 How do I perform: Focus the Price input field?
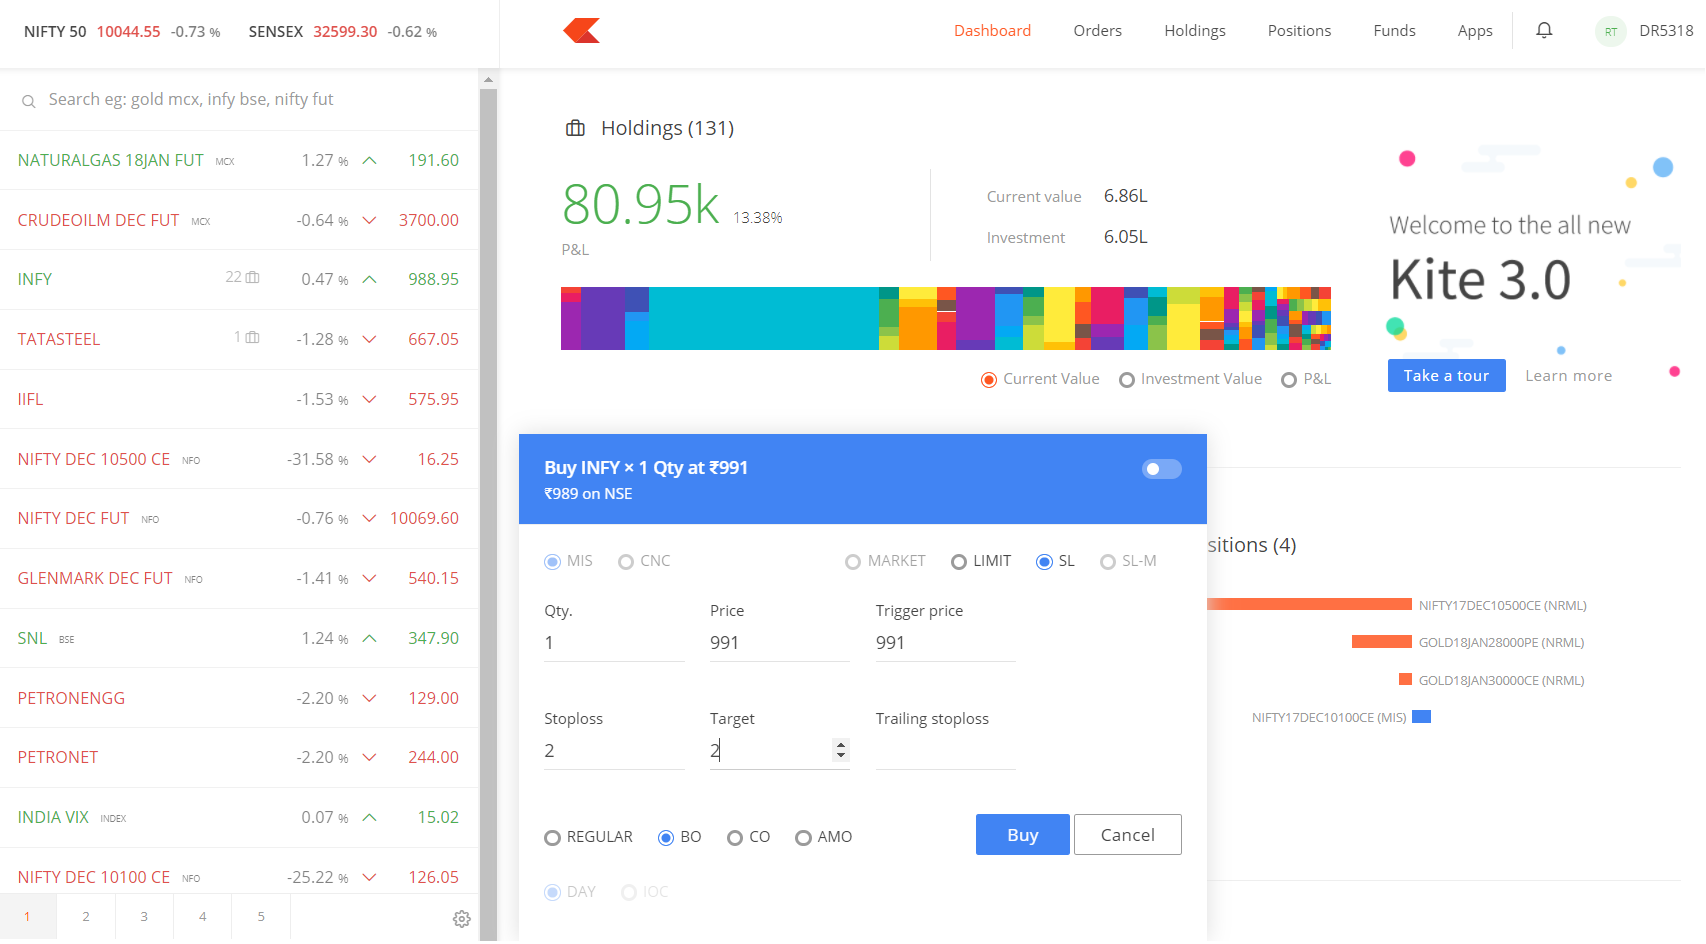780,643
